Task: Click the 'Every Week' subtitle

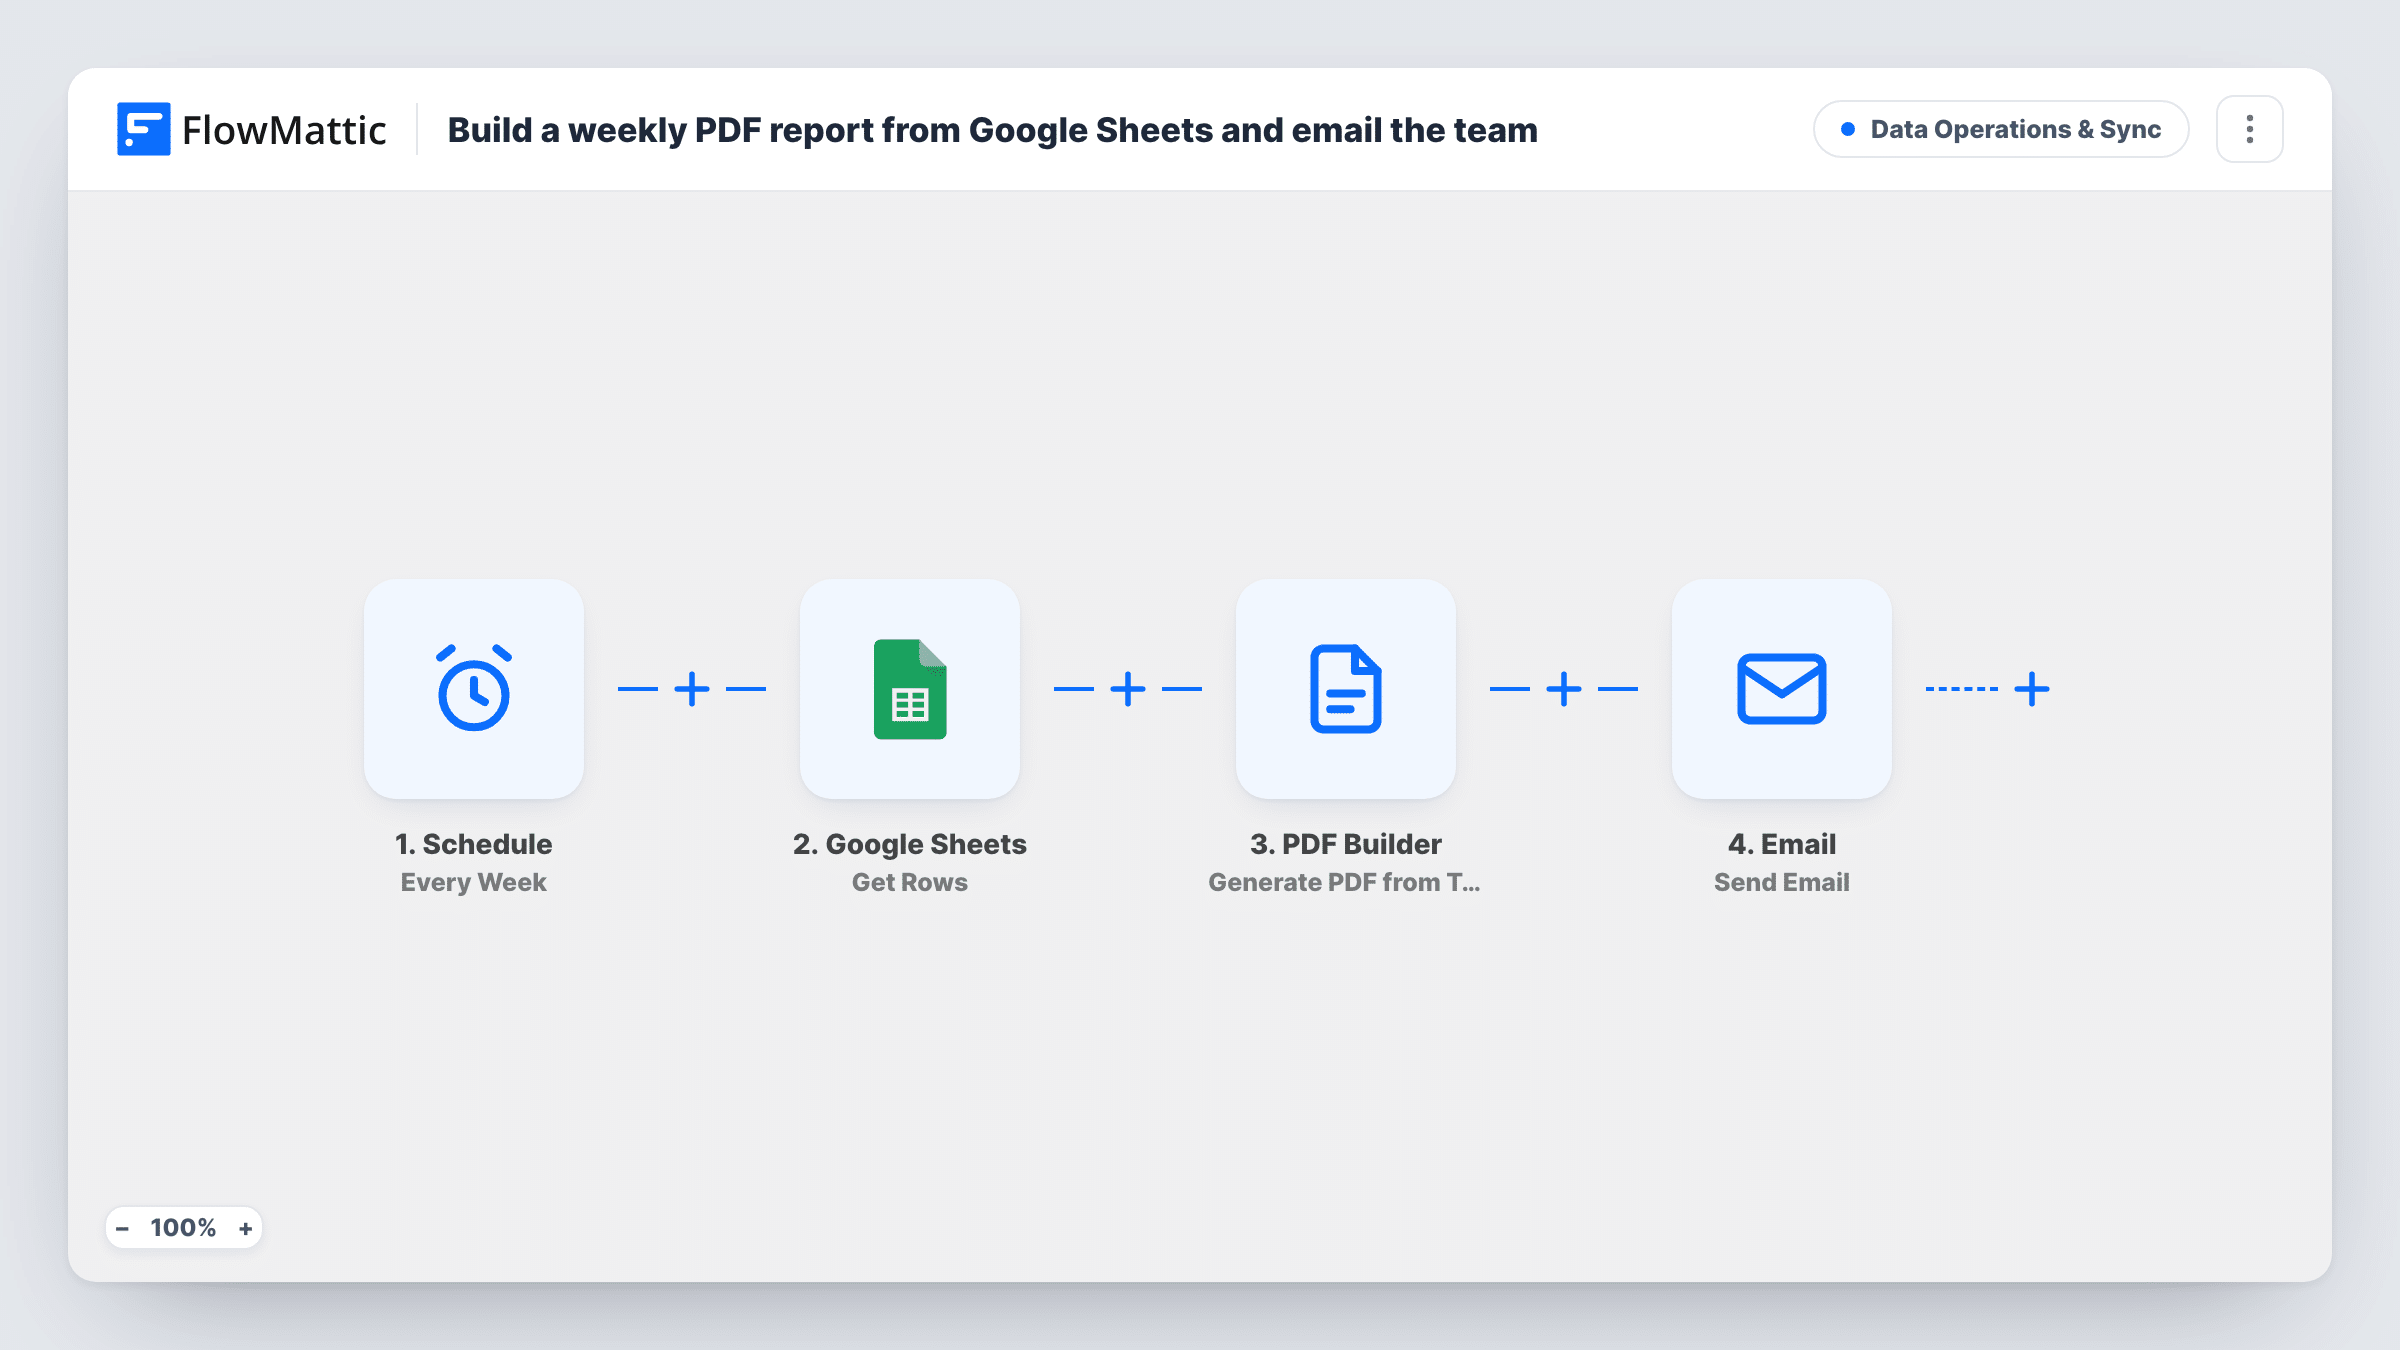Action: 474,882
